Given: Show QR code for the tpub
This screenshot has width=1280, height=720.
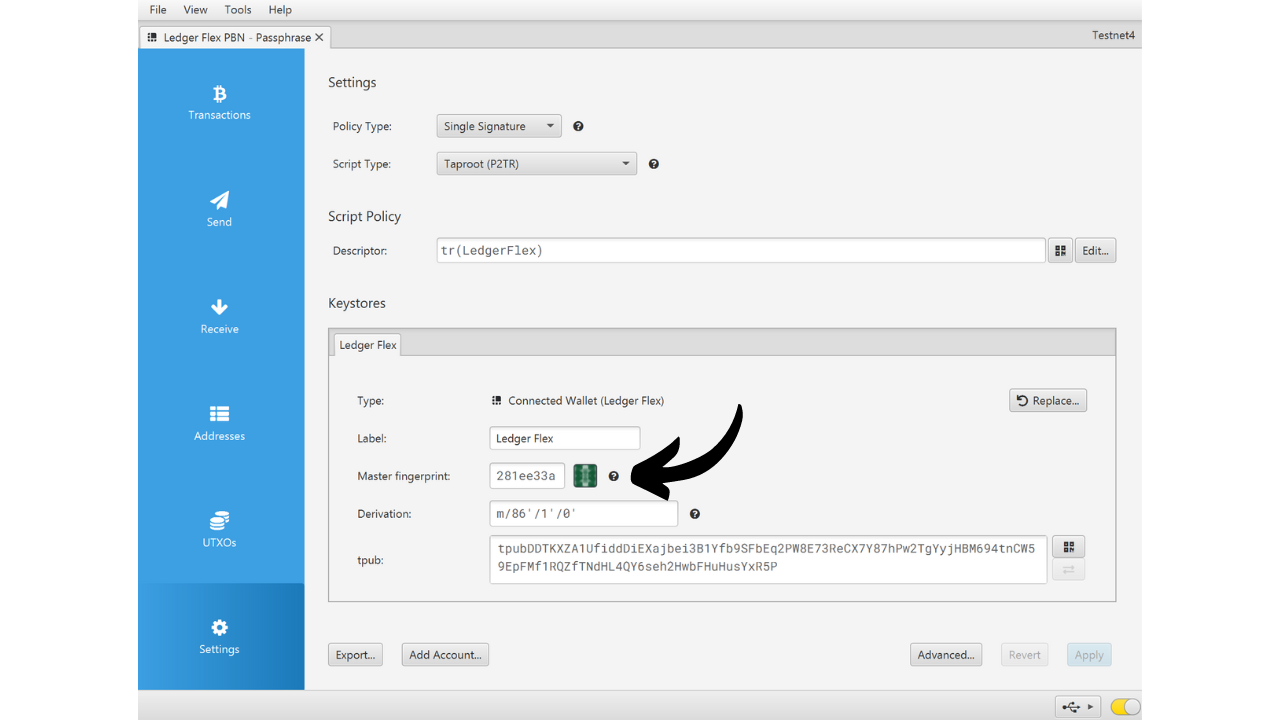Looking at the screenshot, I should pyautogui.click(x=1069, y=547).
